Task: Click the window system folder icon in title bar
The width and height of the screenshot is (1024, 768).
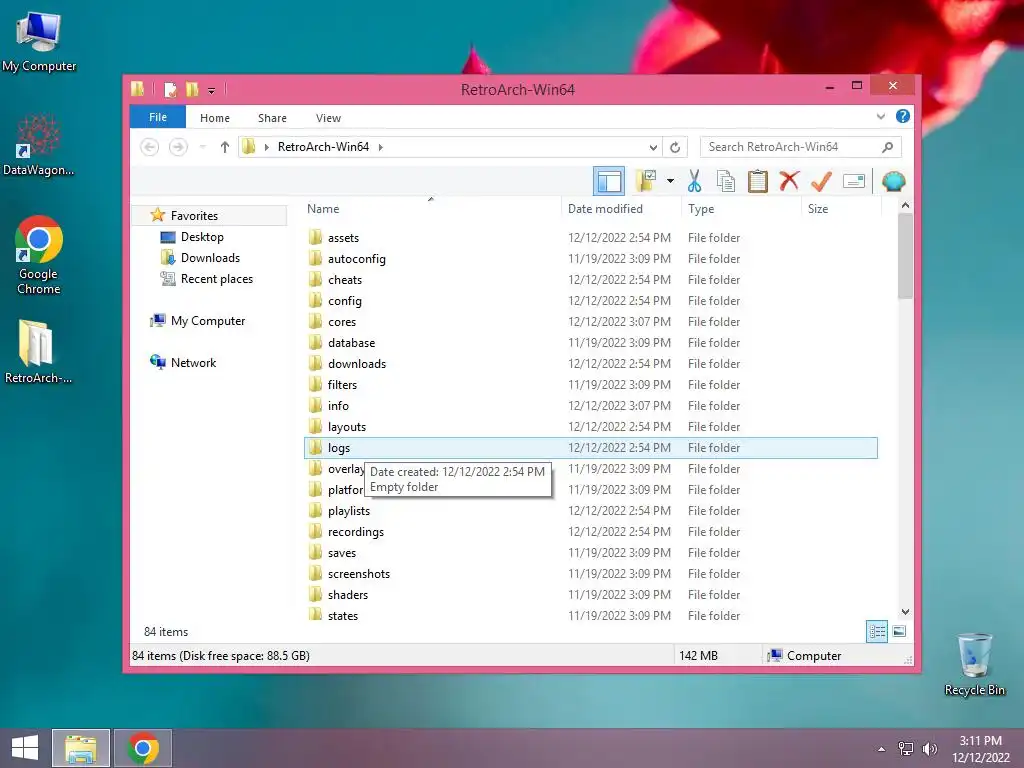Action: [138, 89]
